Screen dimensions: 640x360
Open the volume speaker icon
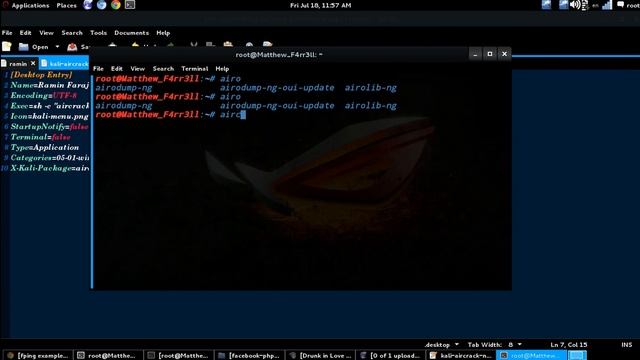pyautogui.click(x=575, y=5)
